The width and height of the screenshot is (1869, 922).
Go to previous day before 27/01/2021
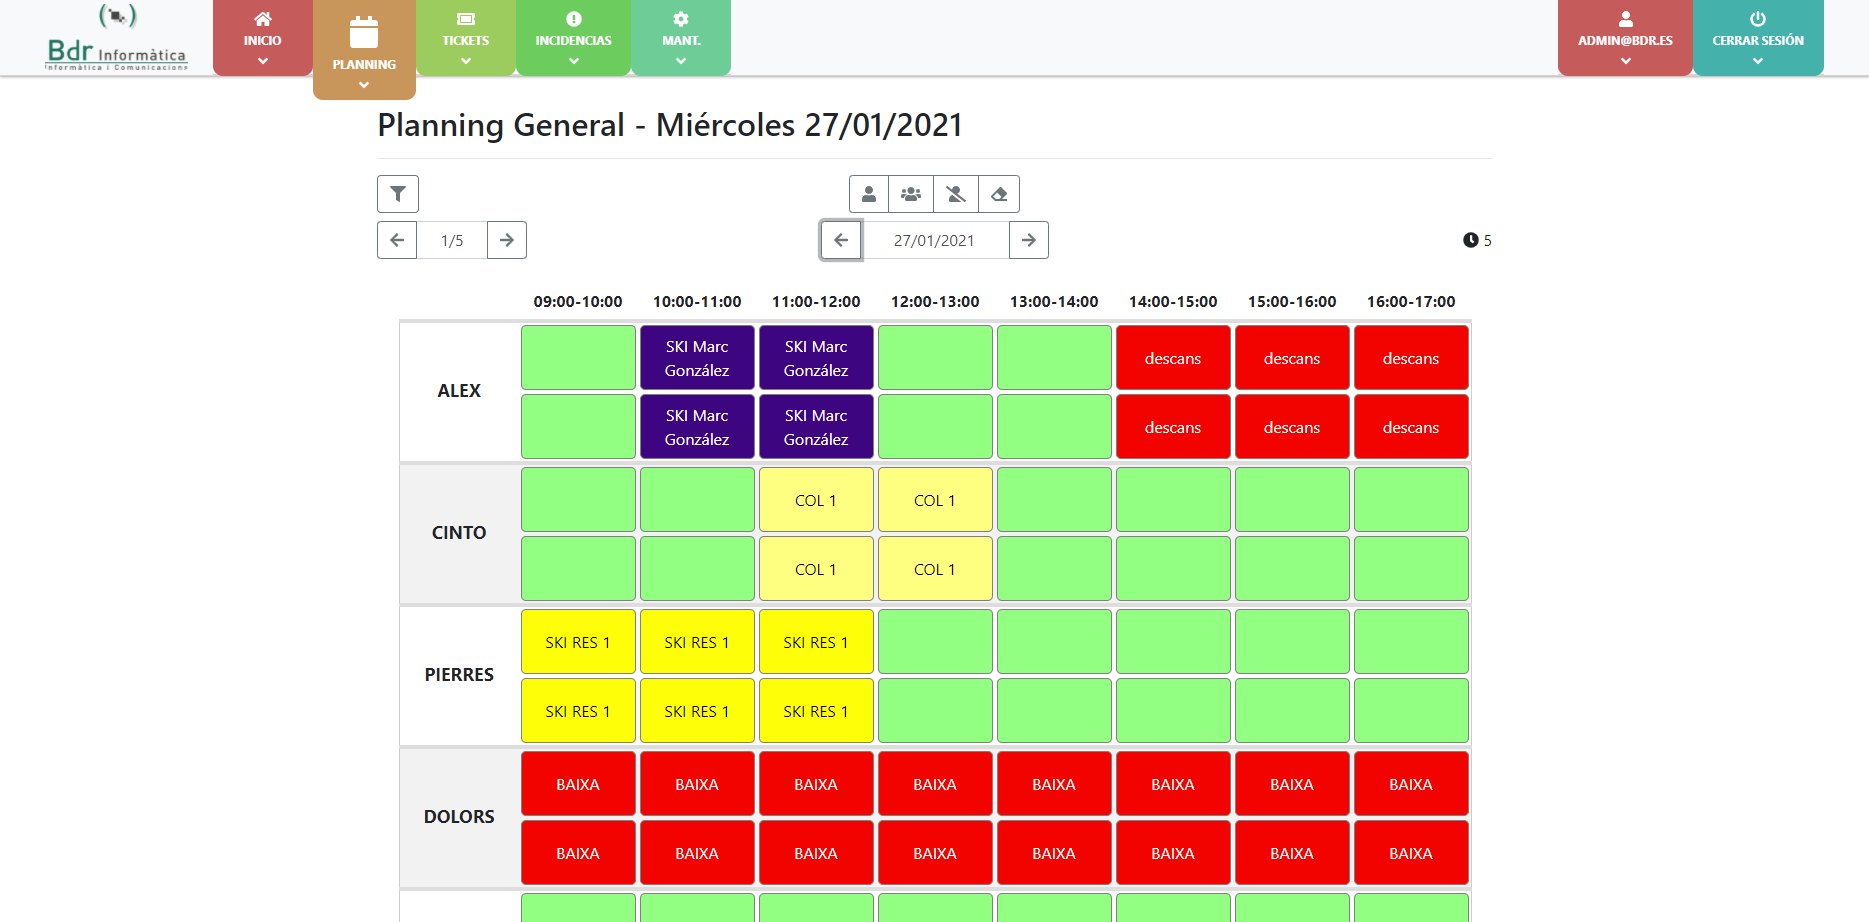coord(841,240)
